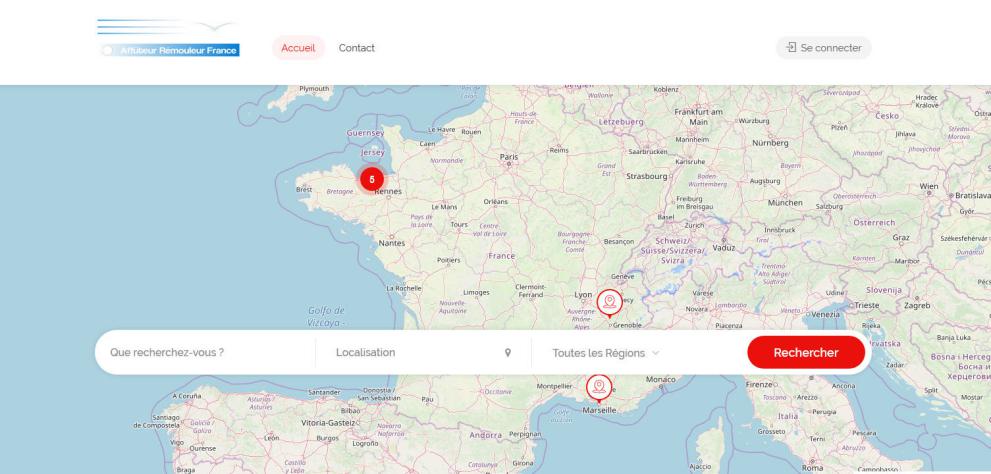This screenshot has width=991, height=474.
Task: Expand the Toutes les Régions dropdown
Action: pyautogui.click(x=607, y=353)
